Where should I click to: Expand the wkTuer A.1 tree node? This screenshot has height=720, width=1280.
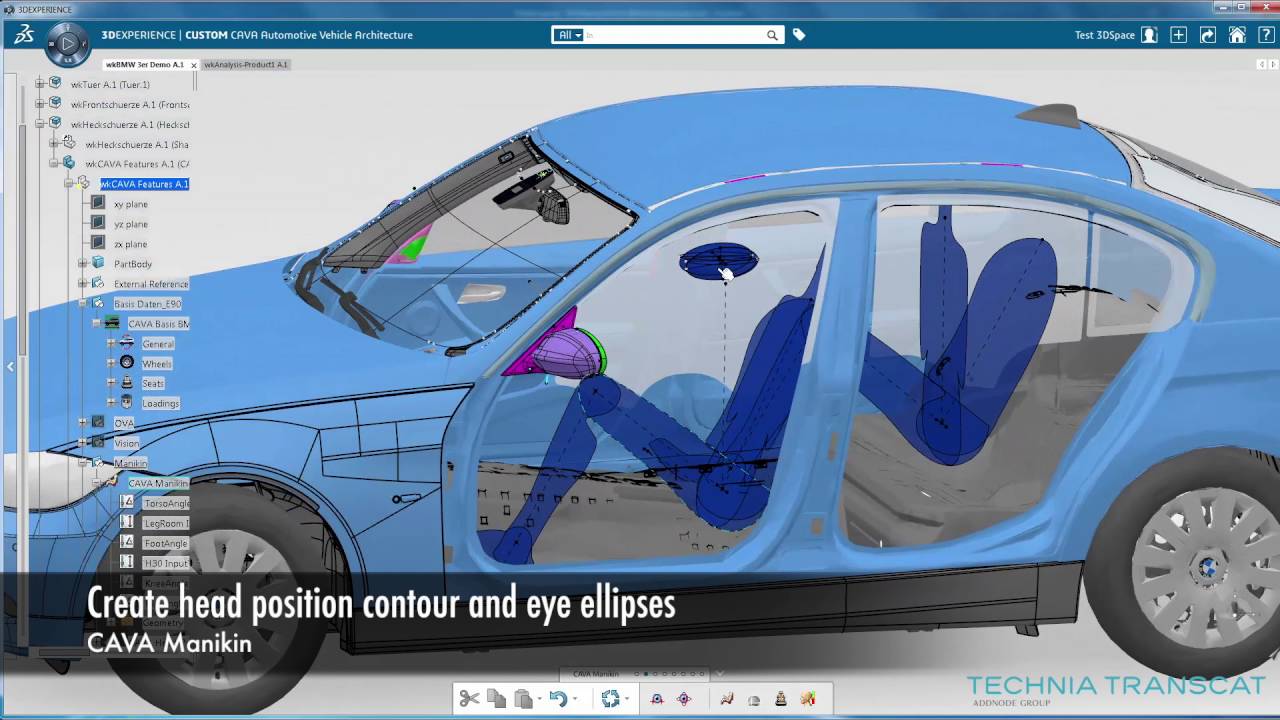pyautogui.click(x=40, y=84)
